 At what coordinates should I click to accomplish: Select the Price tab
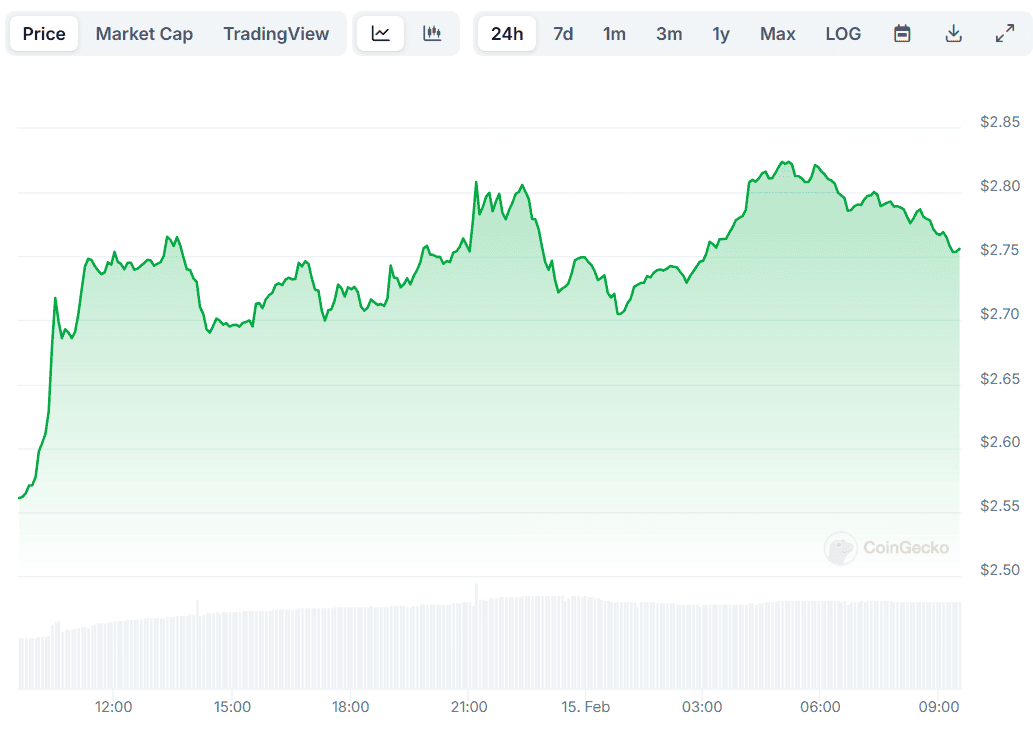pyautogui.click(x=44, y=34)
